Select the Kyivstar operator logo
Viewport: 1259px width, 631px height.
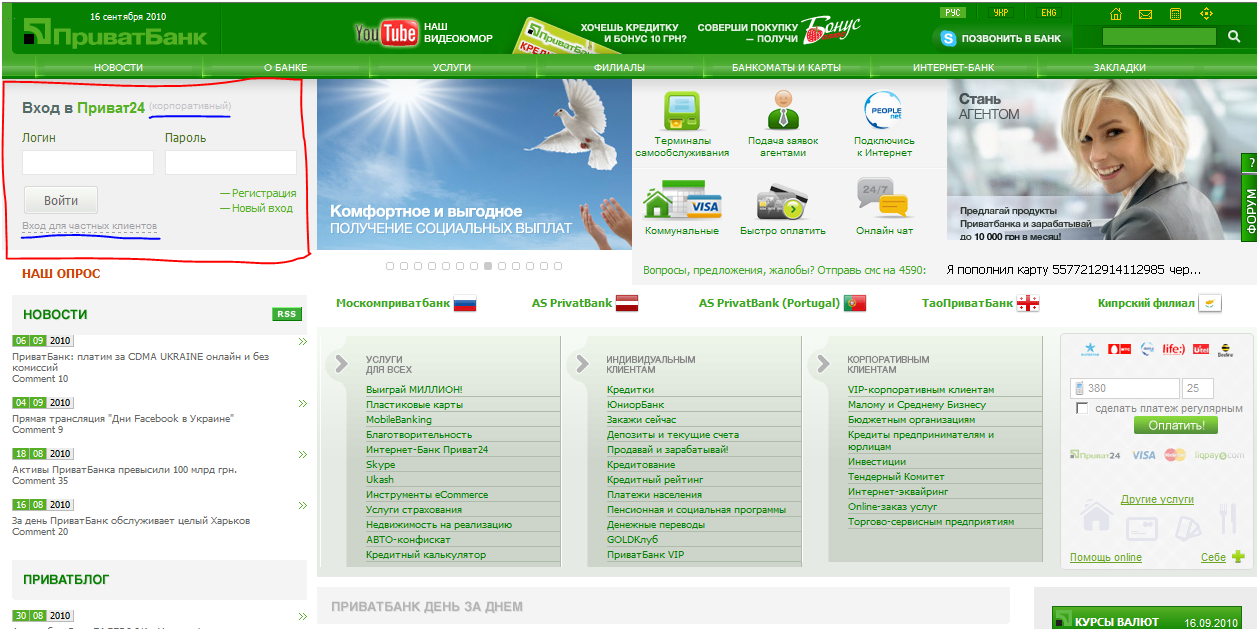[1090, 349]
